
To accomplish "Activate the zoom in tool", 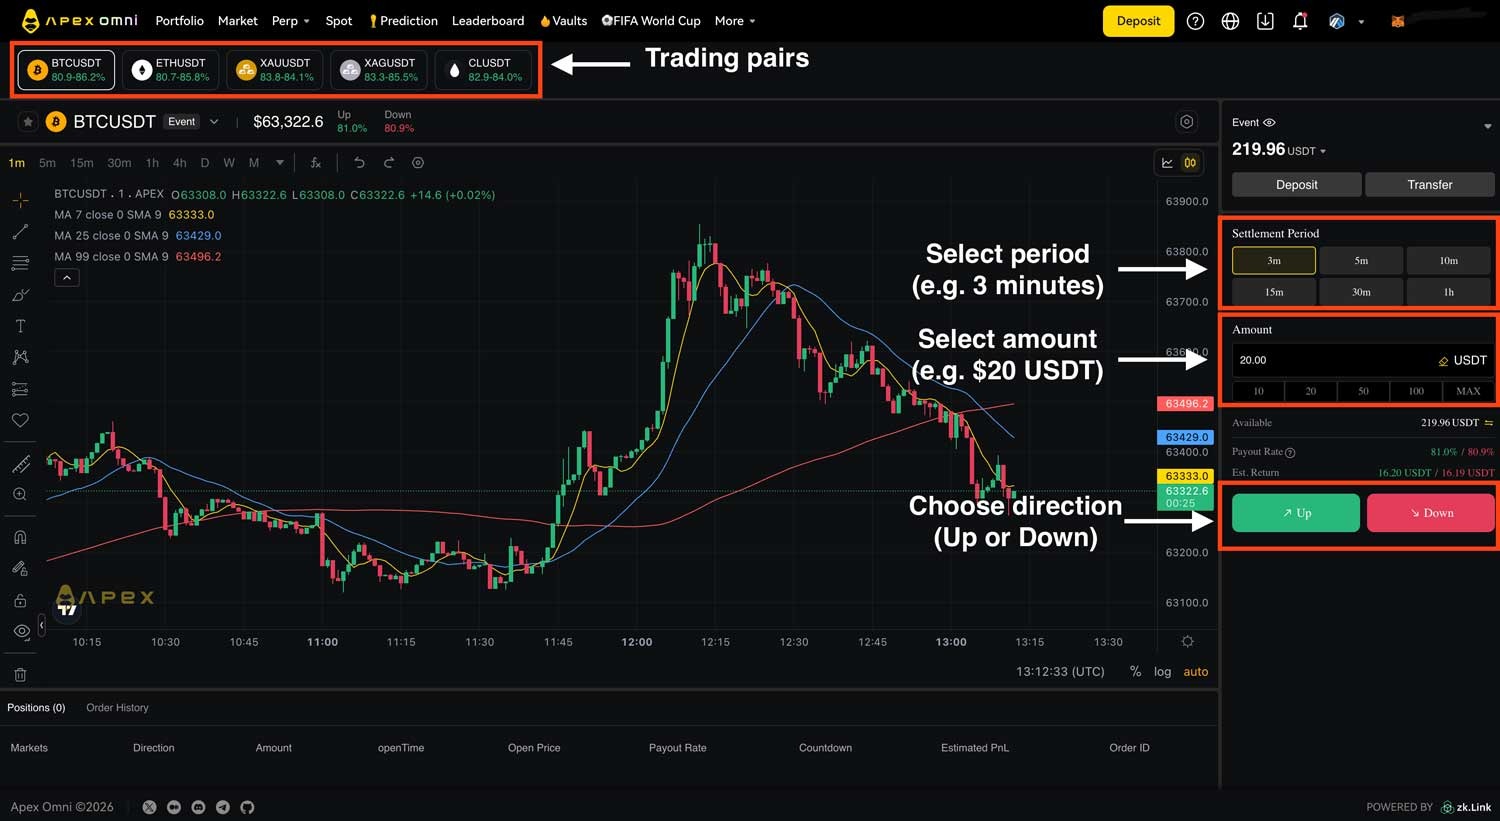I will 20,494.
